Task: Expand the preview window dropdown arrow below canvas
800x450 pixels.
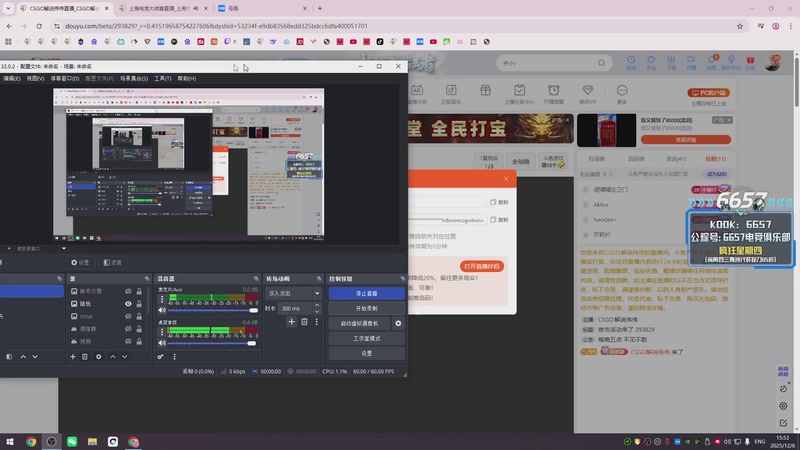Action: click(x=64, y=248)
